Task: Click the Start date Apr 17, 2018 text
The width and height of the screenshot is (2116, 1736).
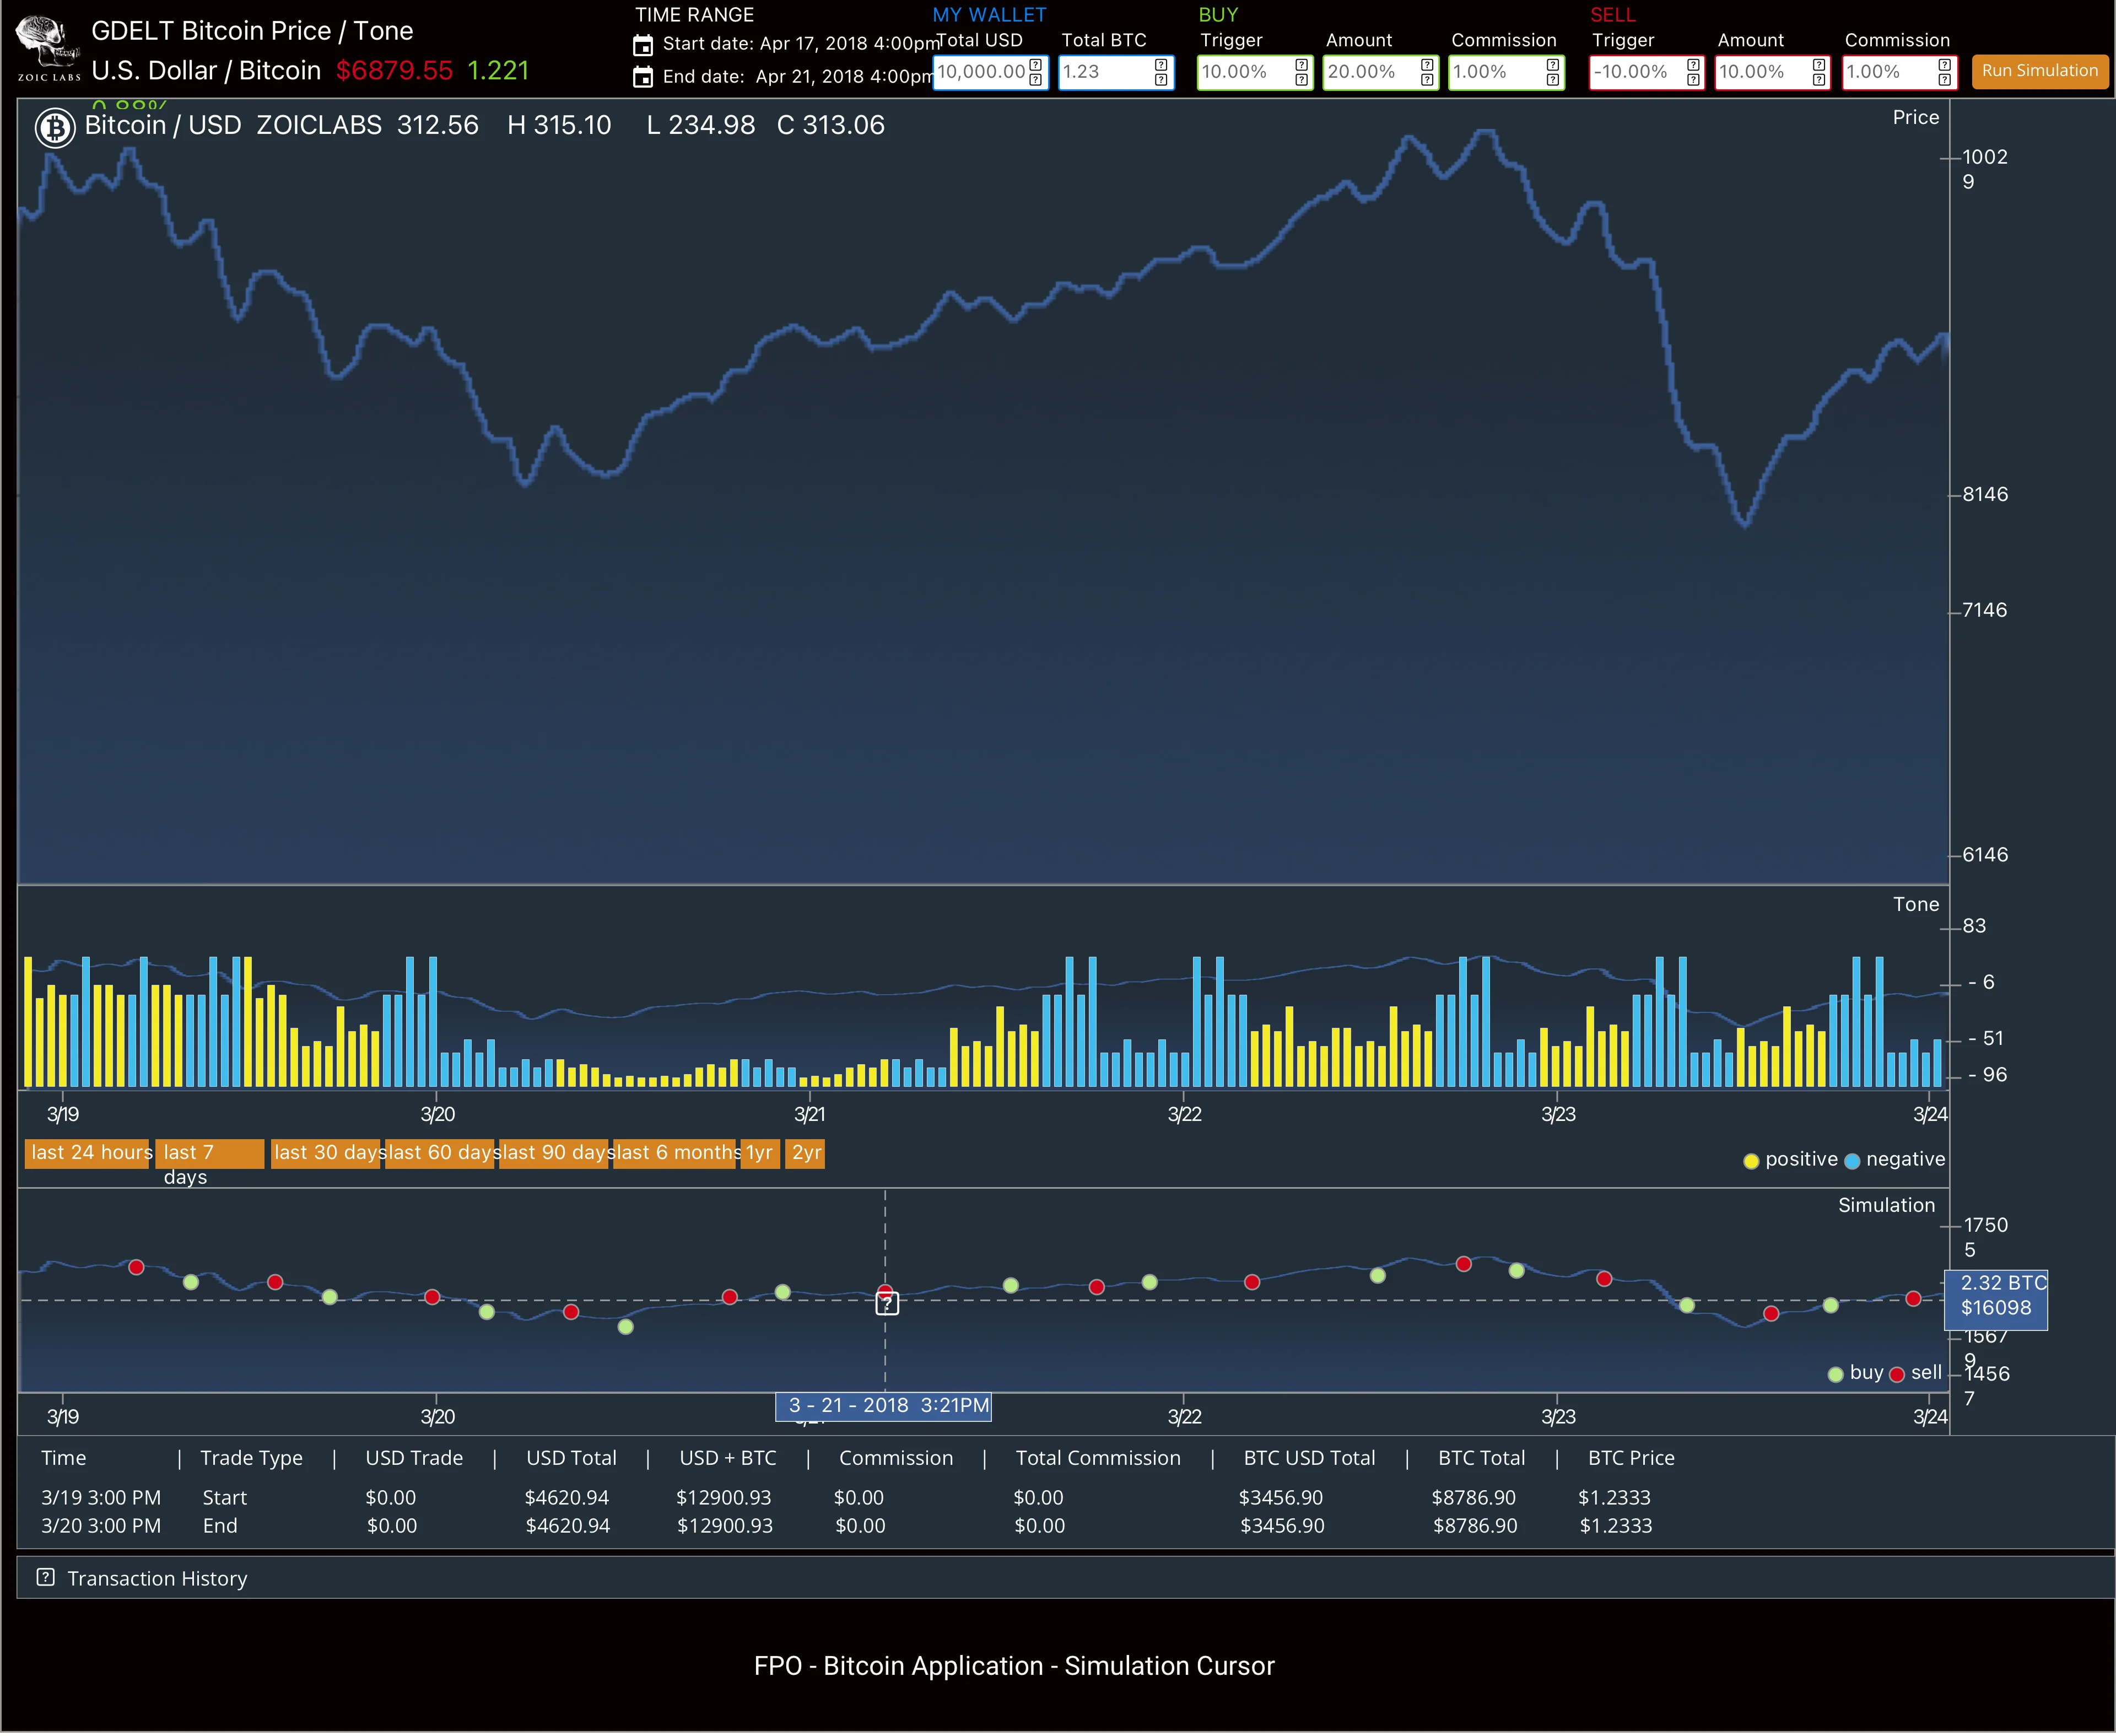Action: (800, 44)
